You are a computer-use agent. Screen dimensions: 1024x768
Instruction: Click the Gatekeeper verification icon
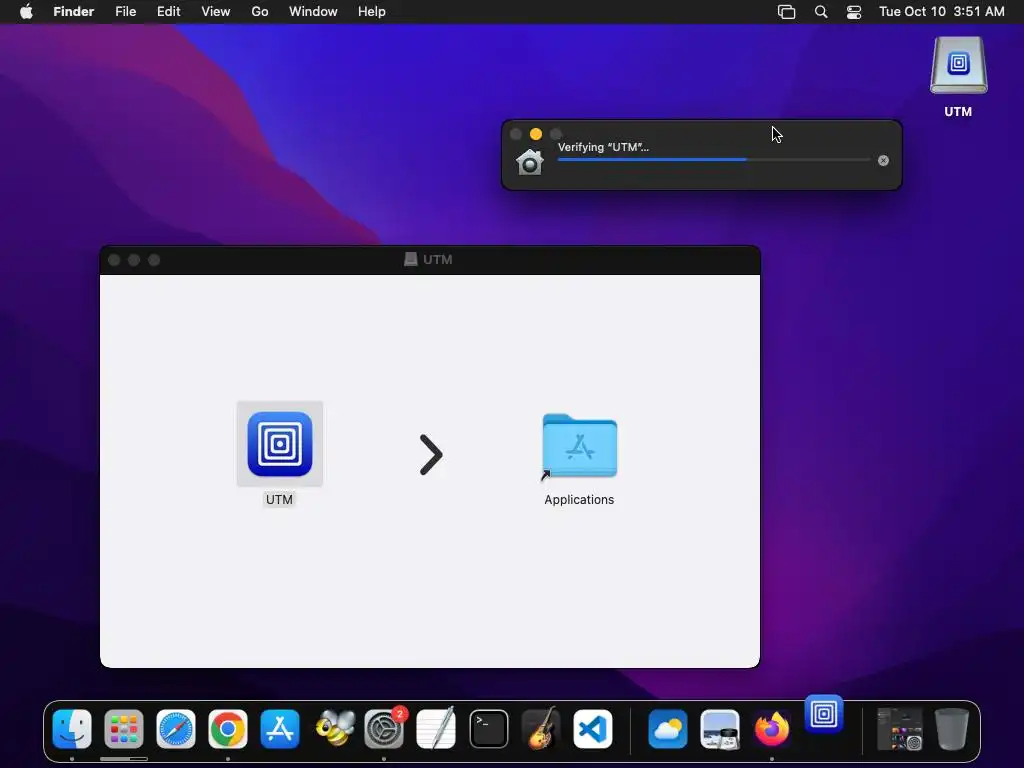pos(530,162)
